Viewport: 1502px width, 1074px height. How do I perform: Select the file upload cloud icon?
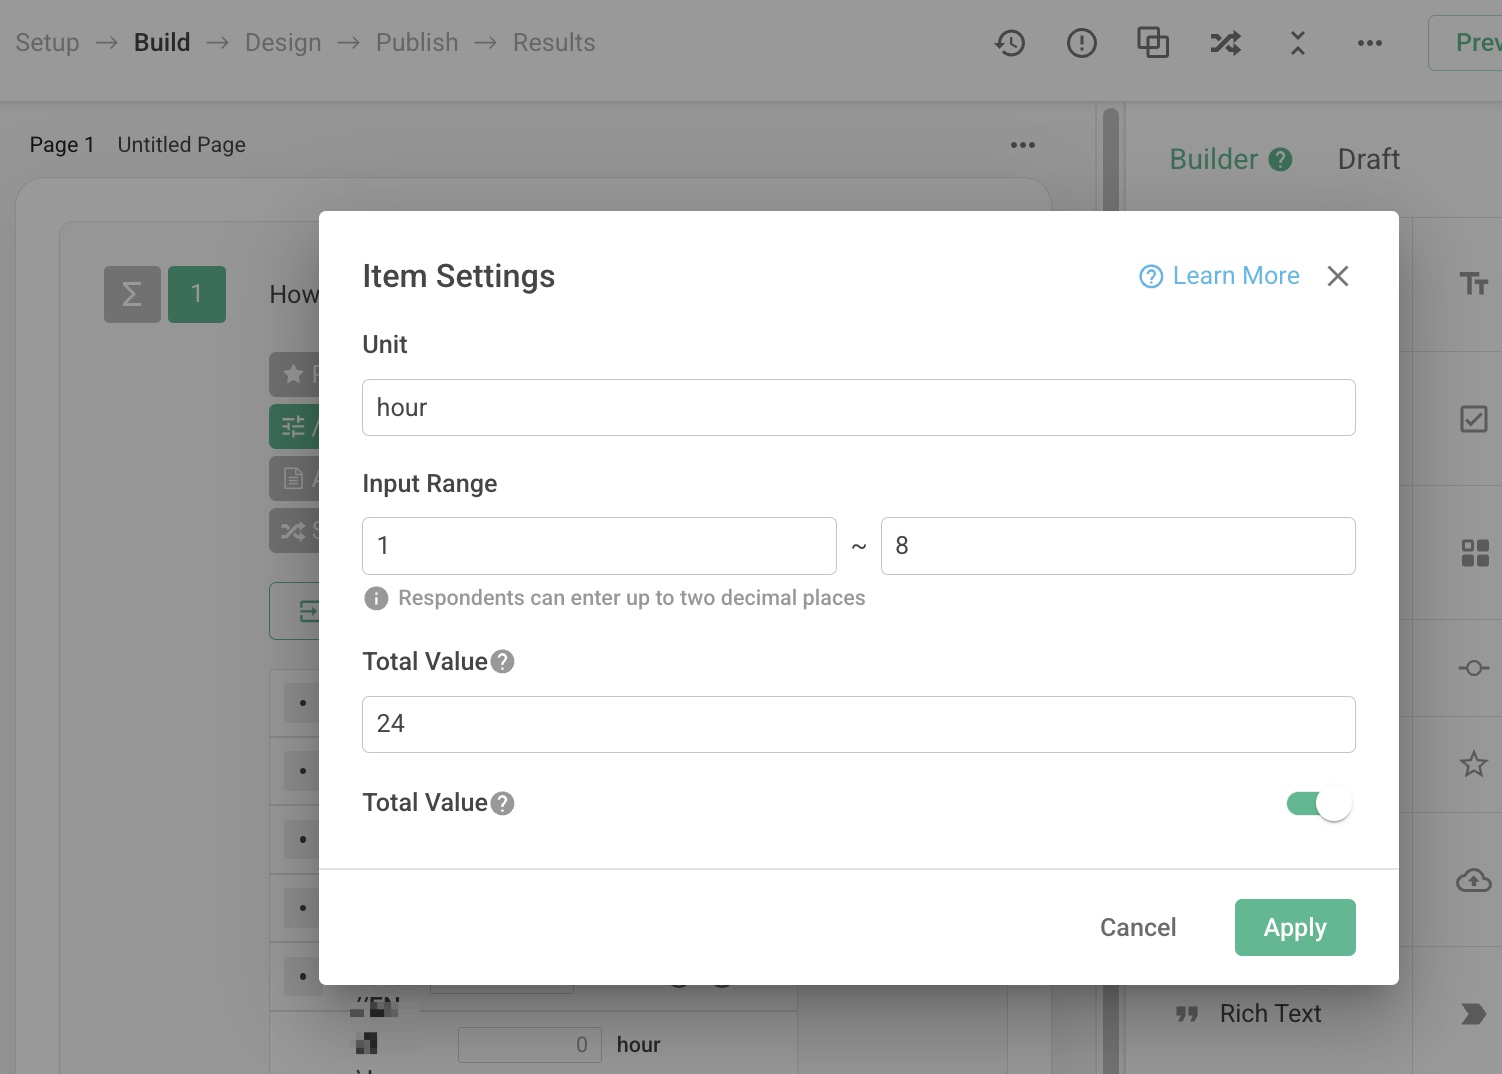tap(1473, 880)
